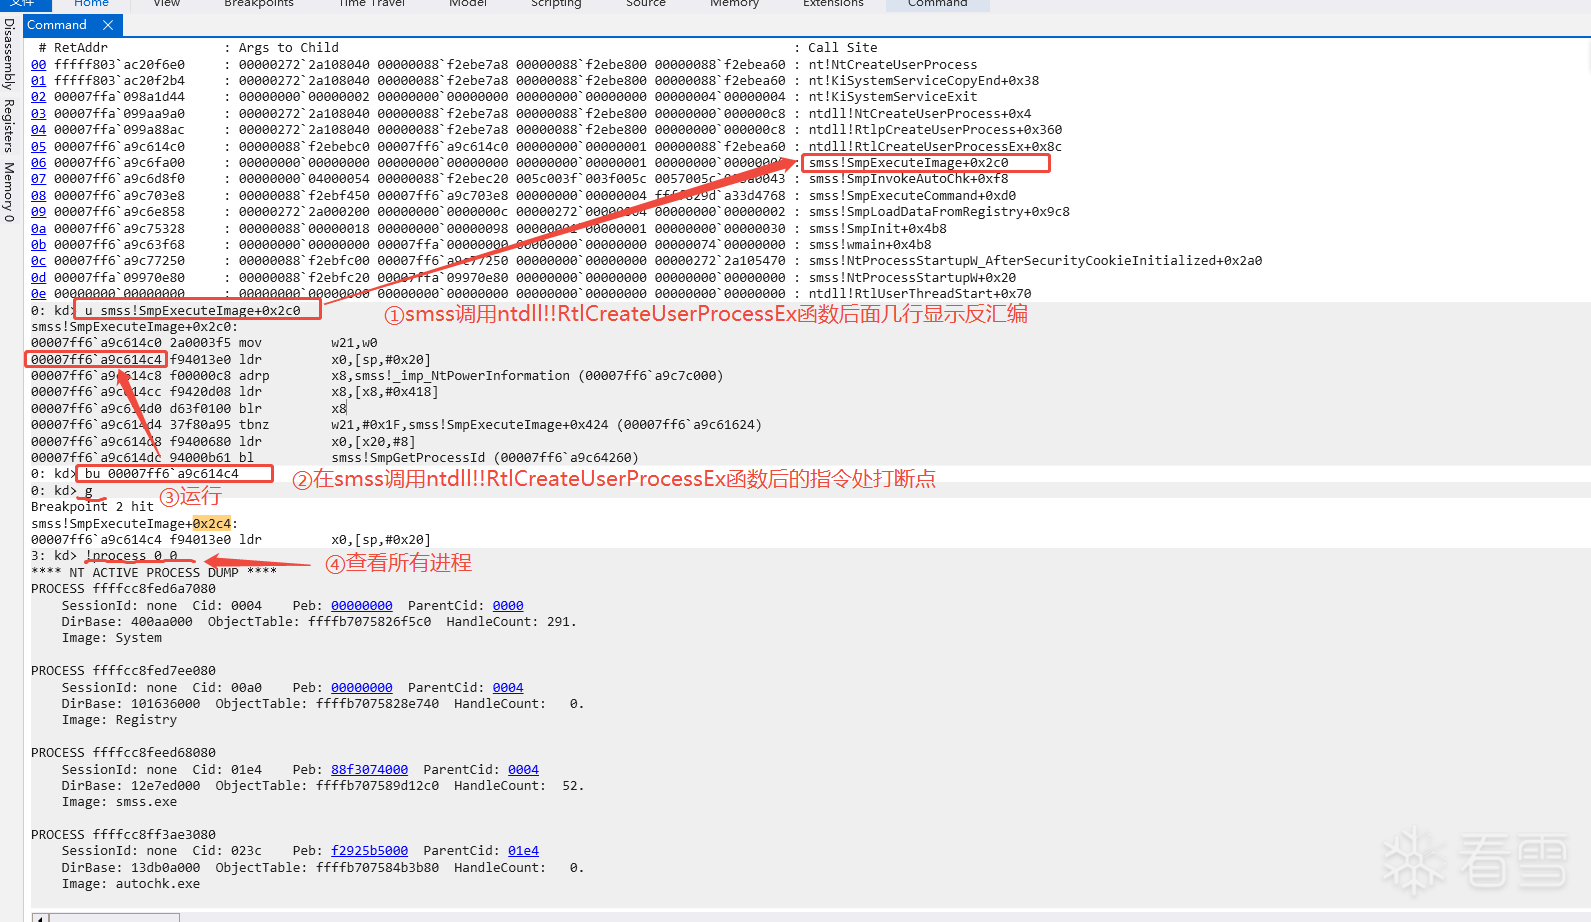Screen dimensions: 1591x922
Task: Click the "NT ACTIVE PROCESS DUMP" header line
Action: (154, 573)
